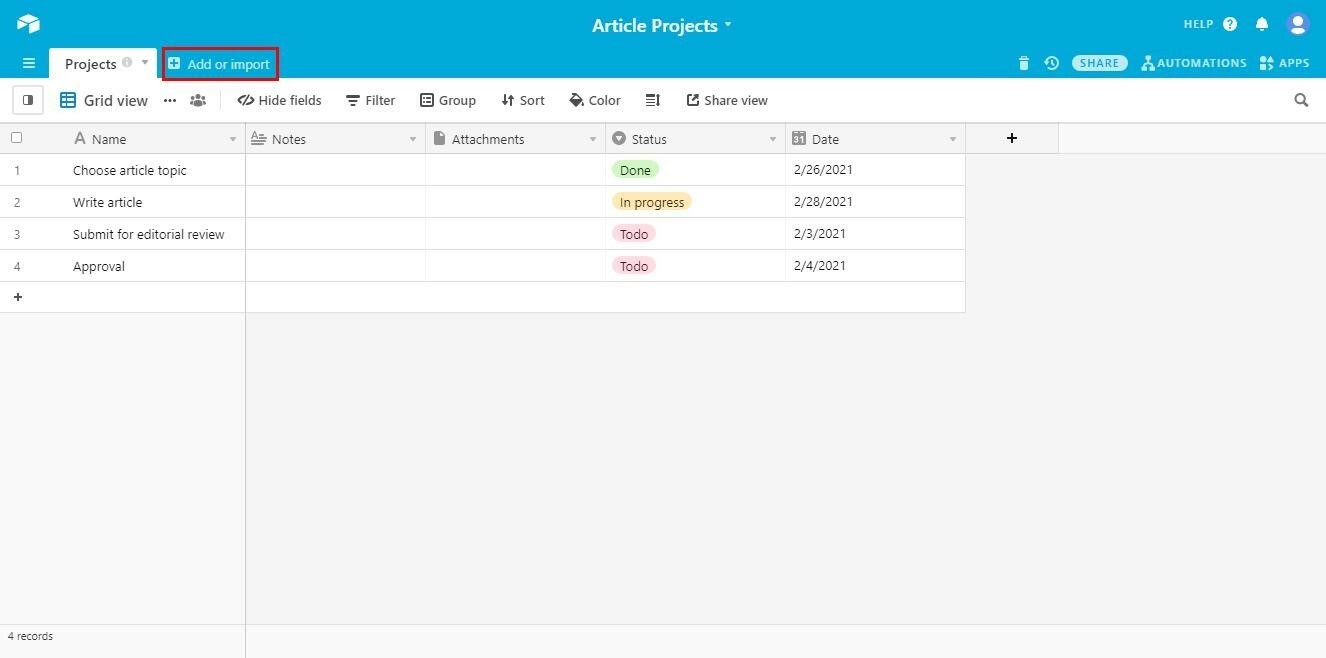
Task: Select date cell 2/26/2021
Action: (876, 170)
